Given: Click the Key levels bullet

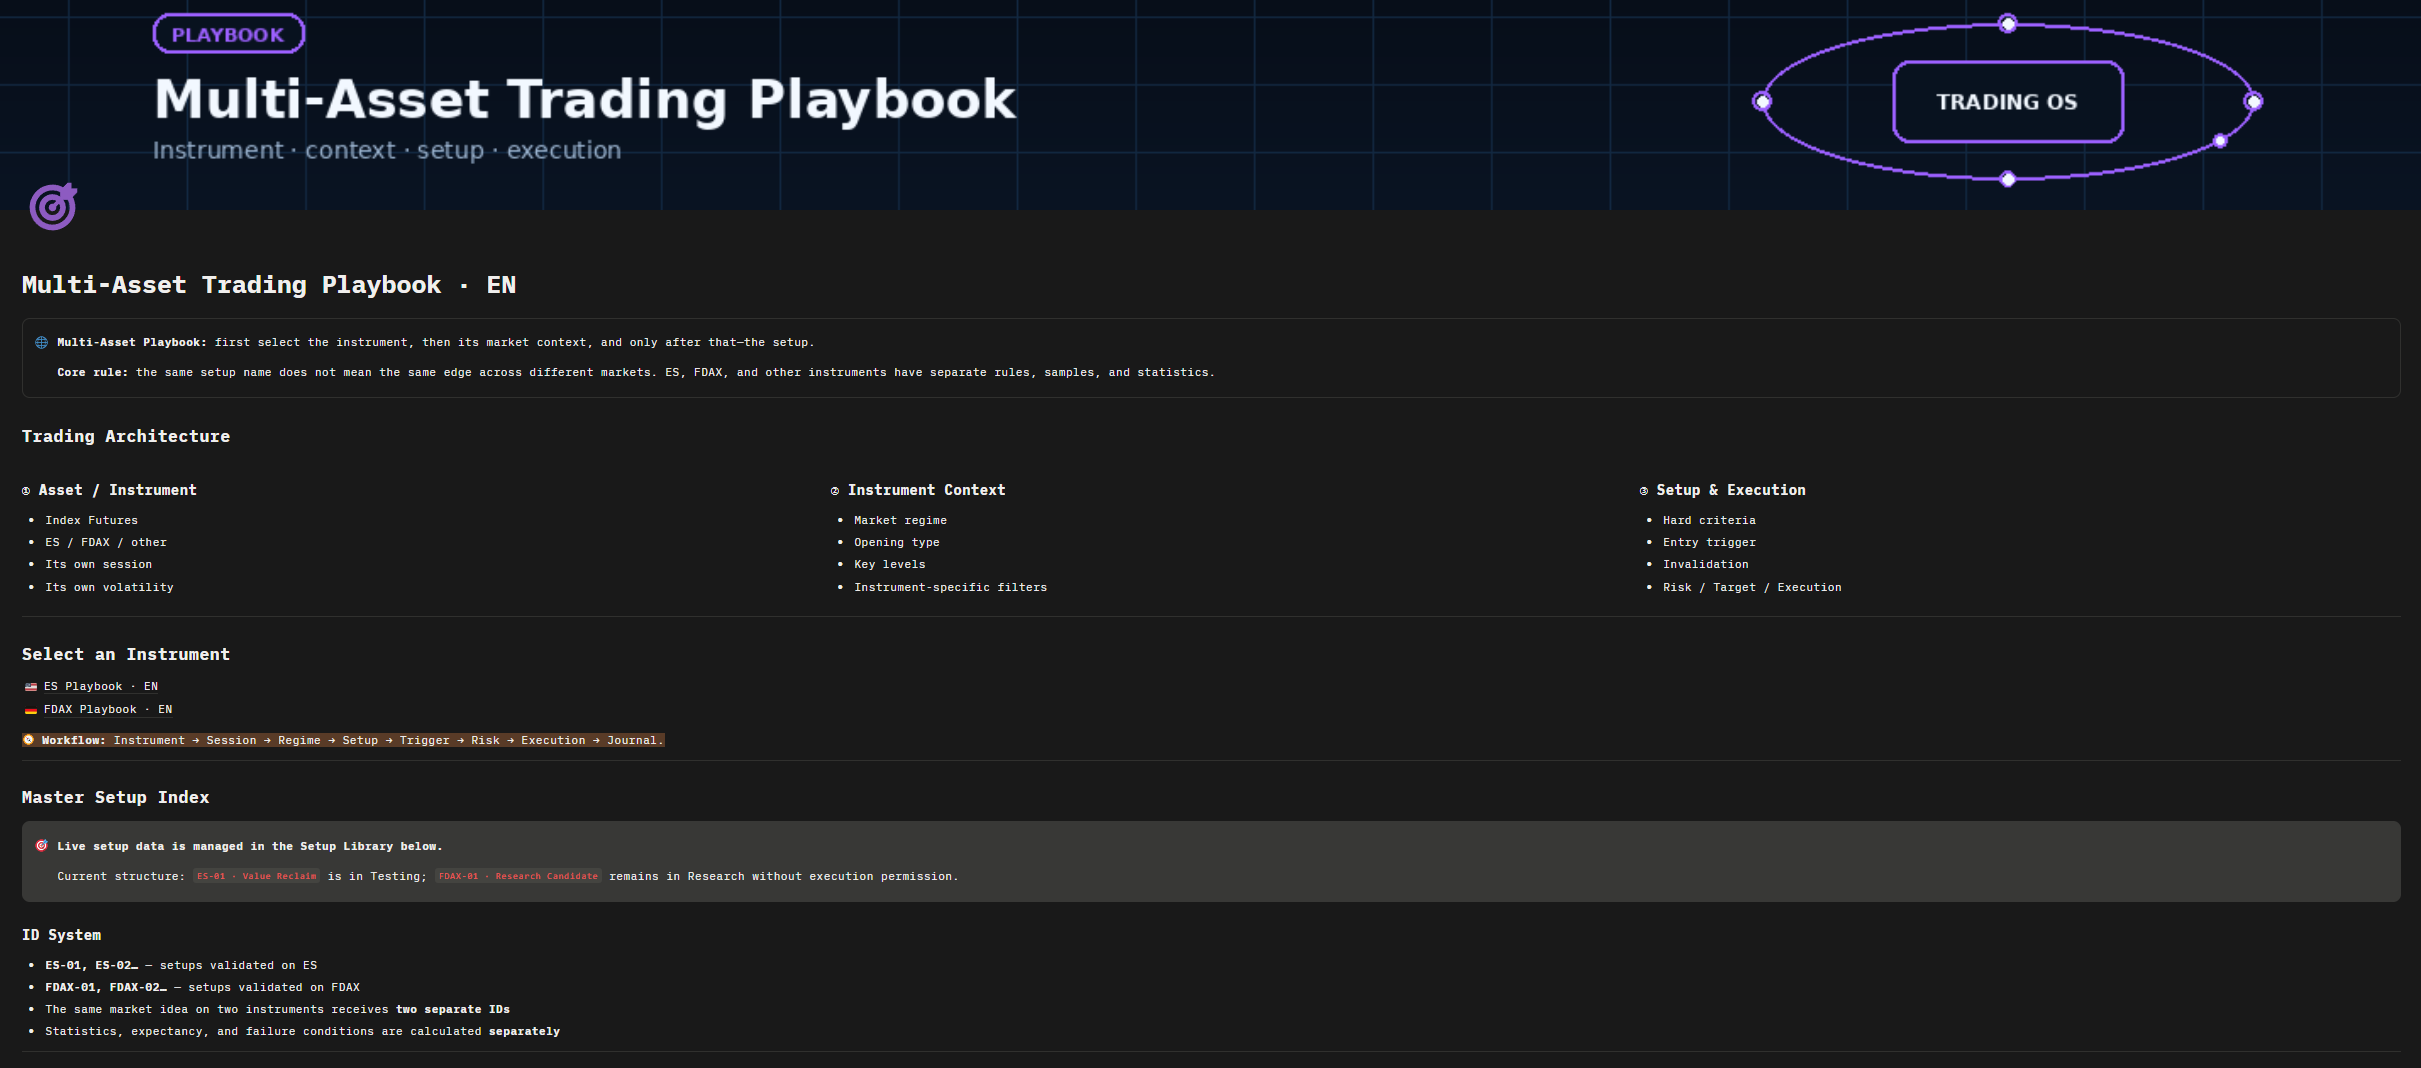Looking at the screenshot, I should pyautogui.click(x=890, y=564).
